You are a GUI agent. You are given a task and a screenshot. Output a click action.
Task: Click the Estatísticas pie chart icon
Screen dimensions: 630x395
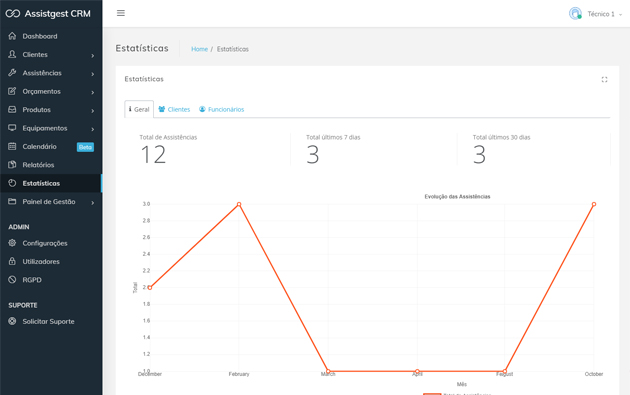(x=12, y=183)
